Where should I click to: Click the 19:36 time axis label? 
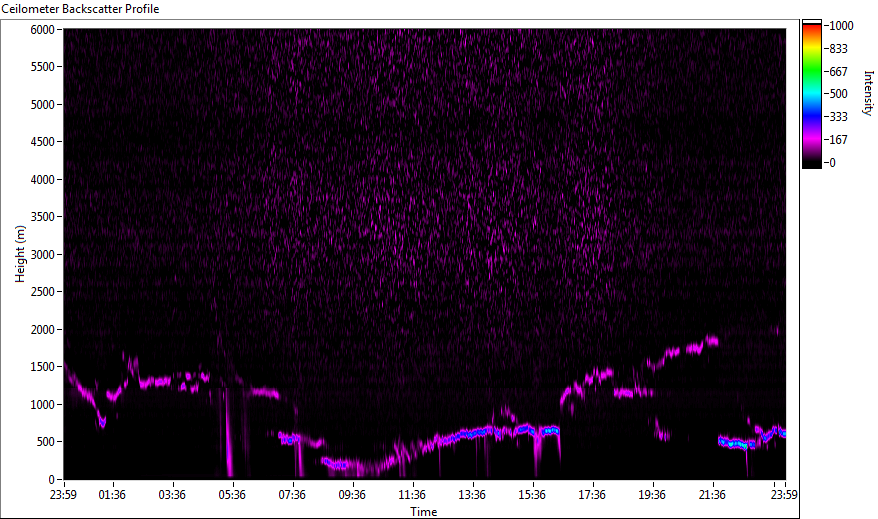point(652,495)
